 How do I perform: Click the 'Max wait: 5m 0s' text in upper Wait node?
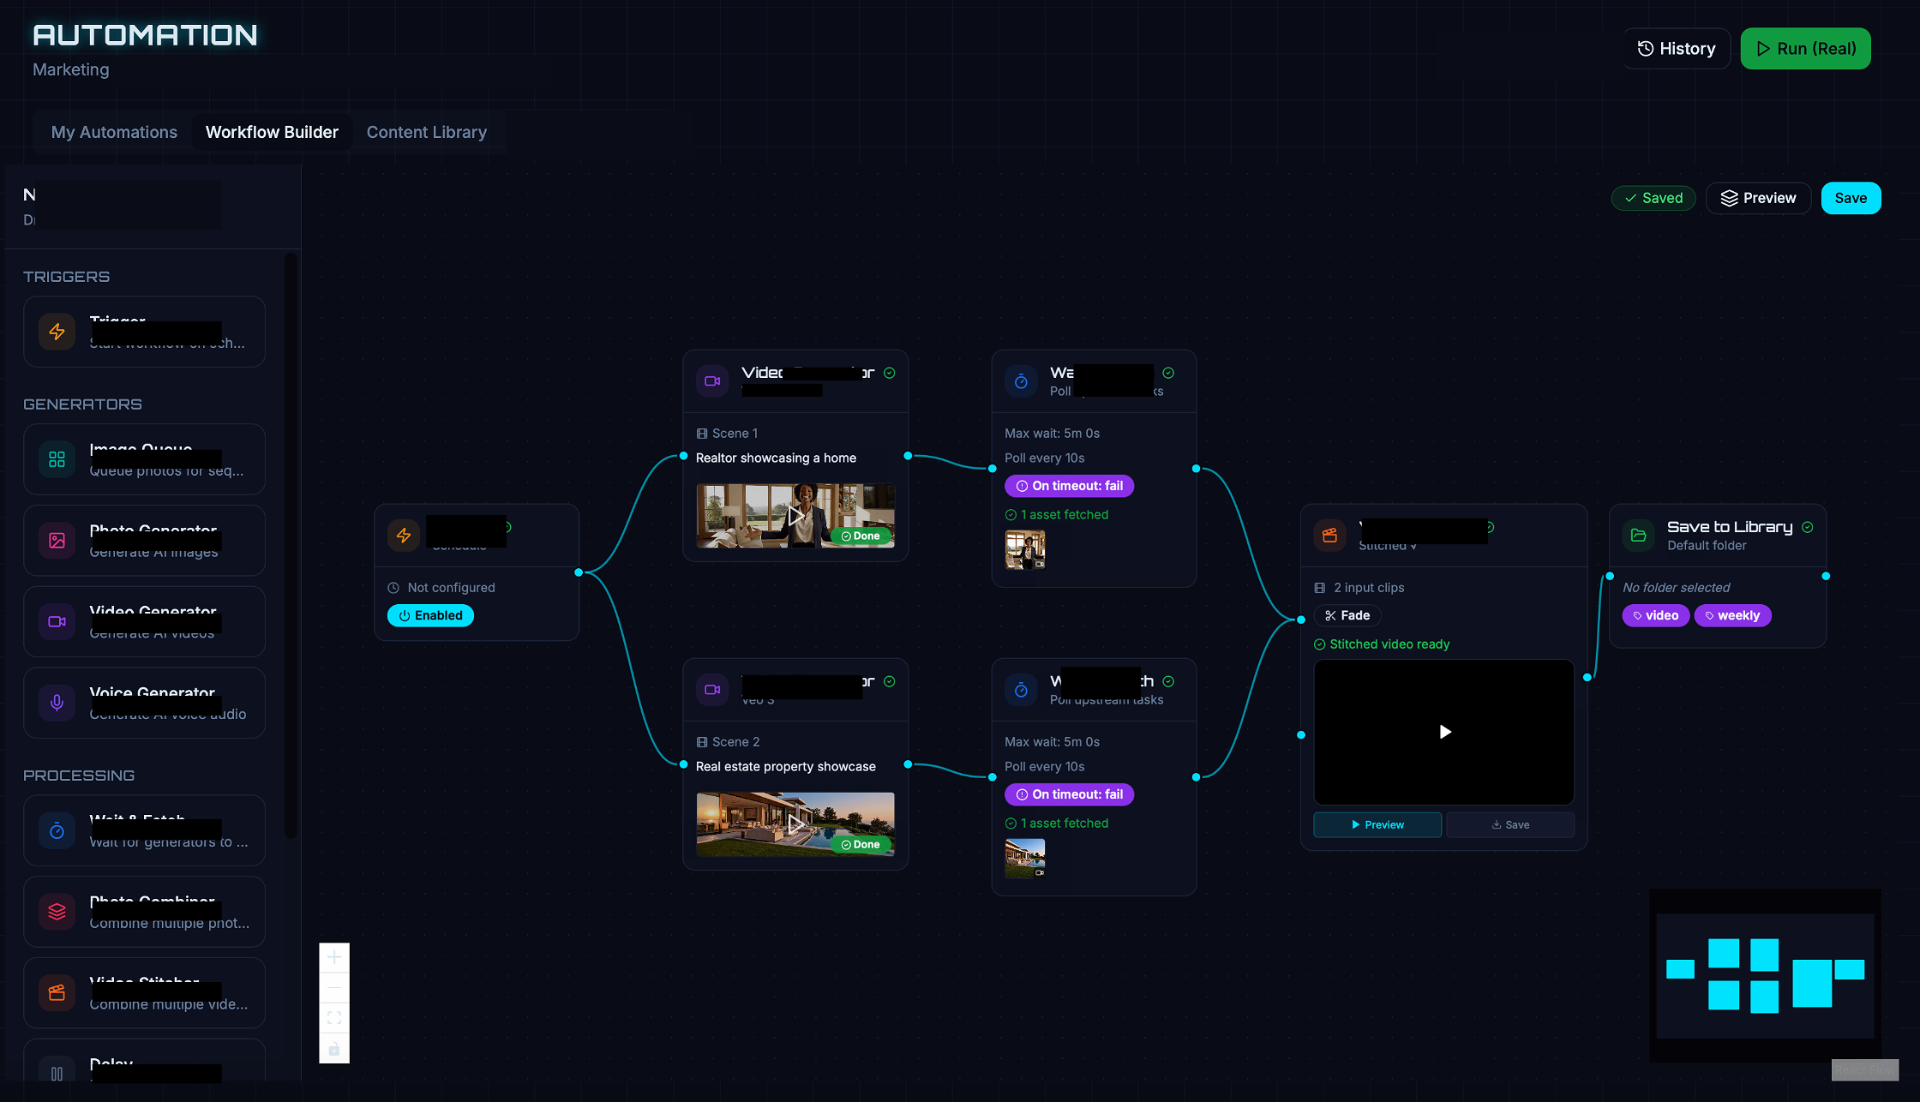click(1051, 433)
